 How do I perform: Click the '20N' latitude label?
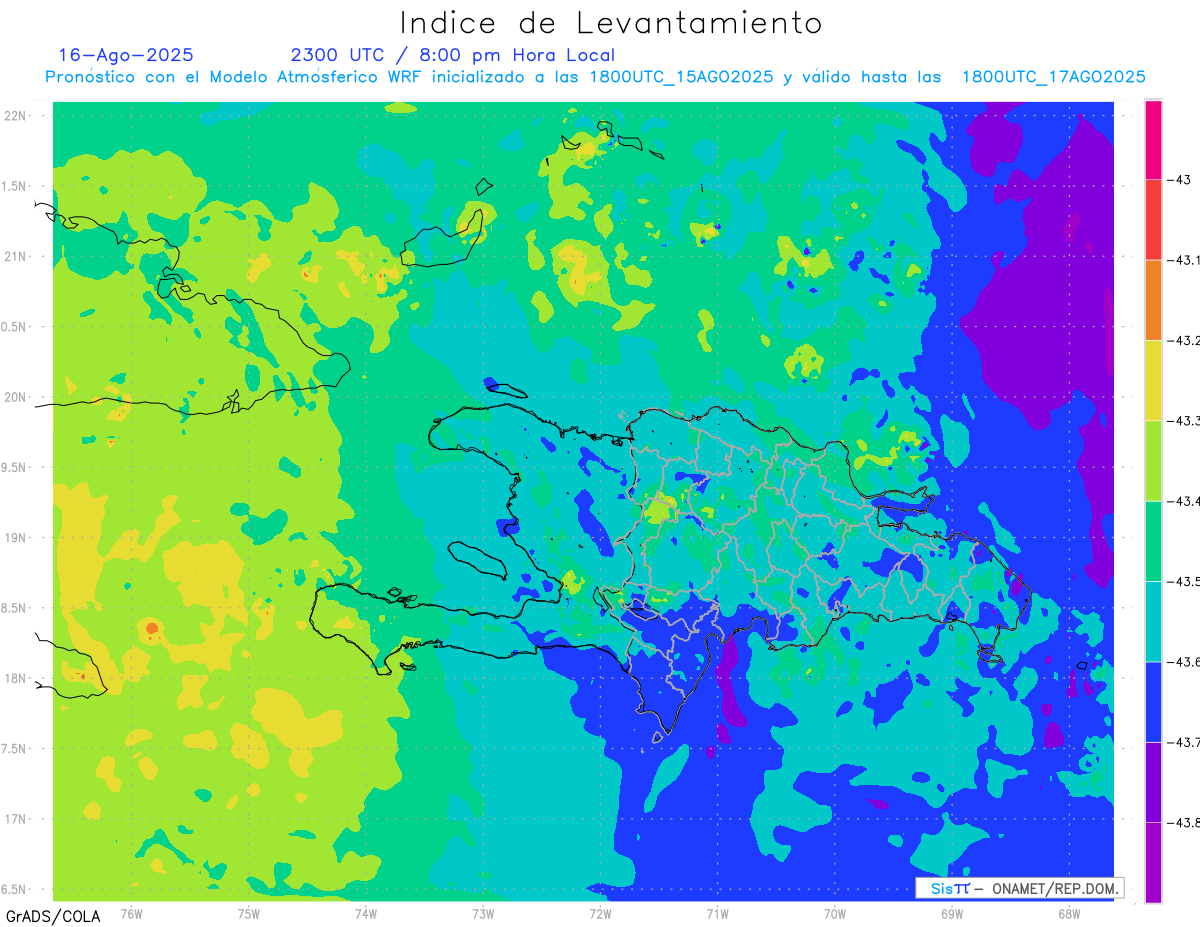16,397
